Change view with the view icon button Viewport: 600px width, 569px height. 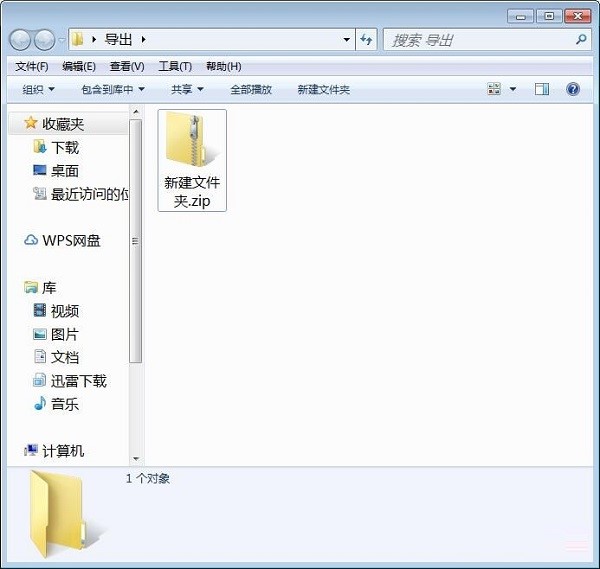(494, 89)
